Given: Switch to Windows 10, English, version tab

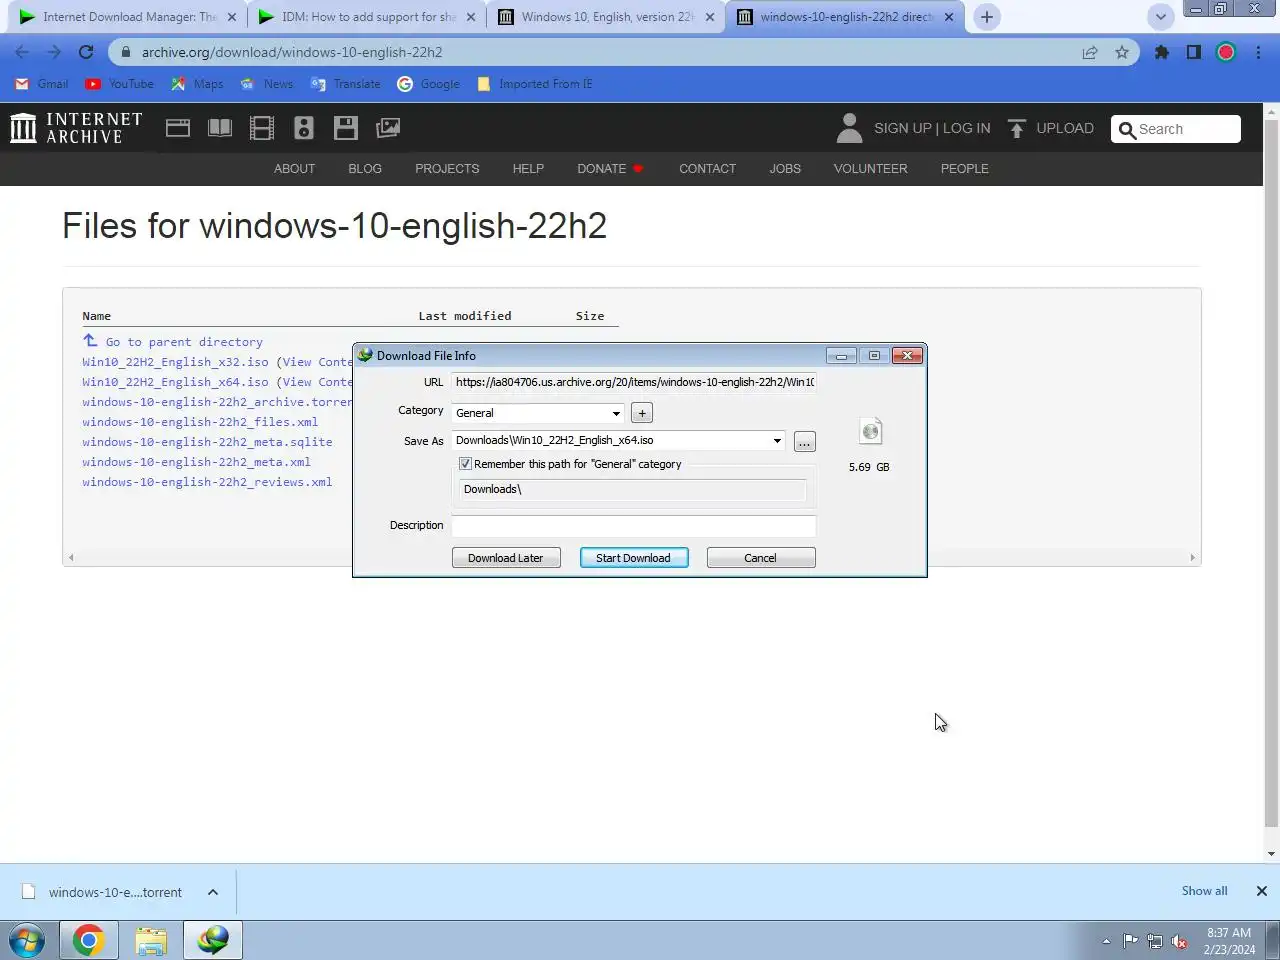Looking at the screenshot, I should [606, 17].
